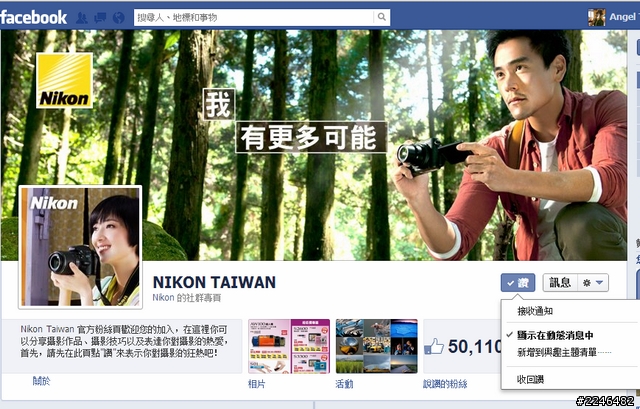This screenshot has width=640, height=409.
Task: Click the gear icon next to 訊息
Action: [587, 282]
